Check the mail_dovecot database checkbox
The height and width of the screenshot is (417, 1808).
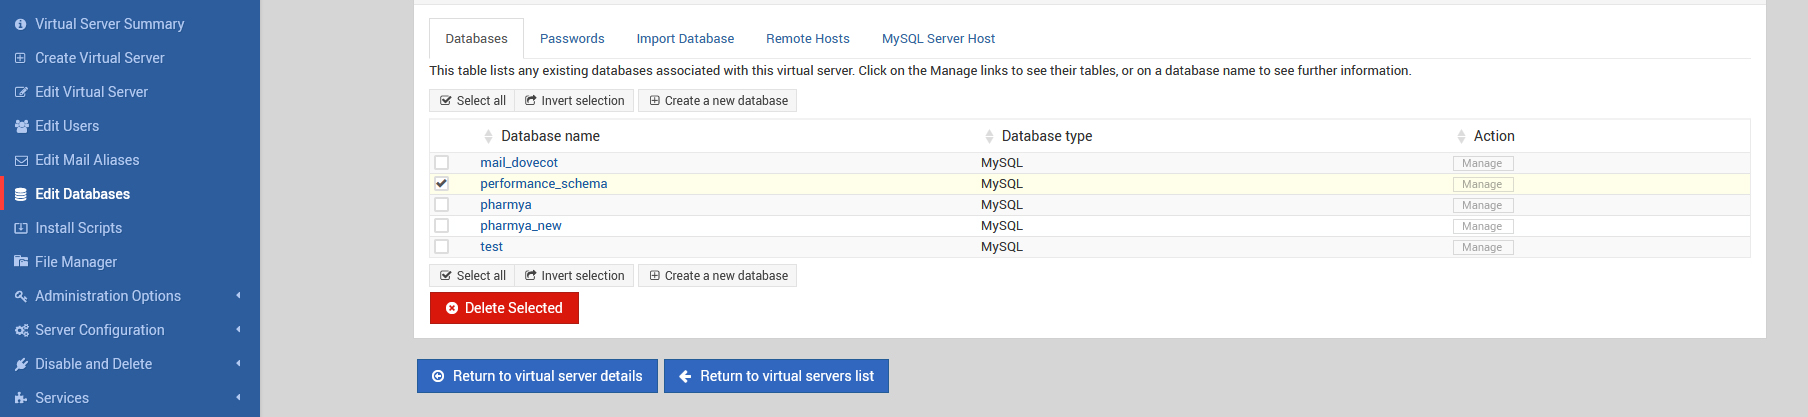click(x=441, y=163)
